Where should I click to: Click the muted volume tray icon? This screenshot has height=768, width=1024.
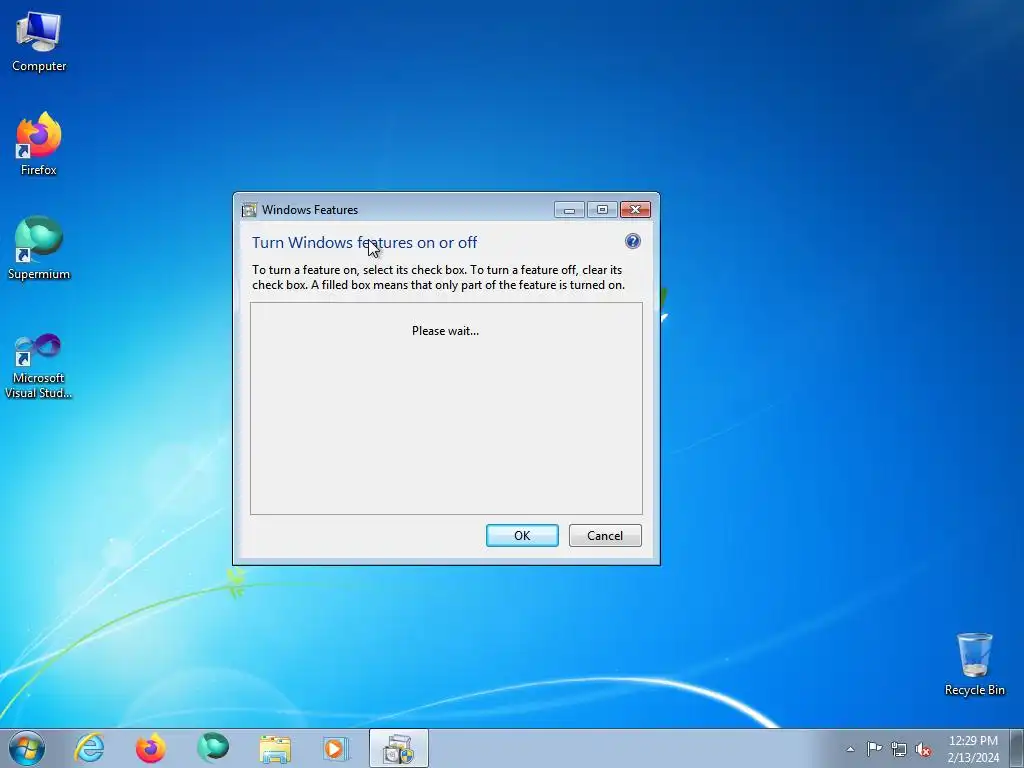[923, 749]
